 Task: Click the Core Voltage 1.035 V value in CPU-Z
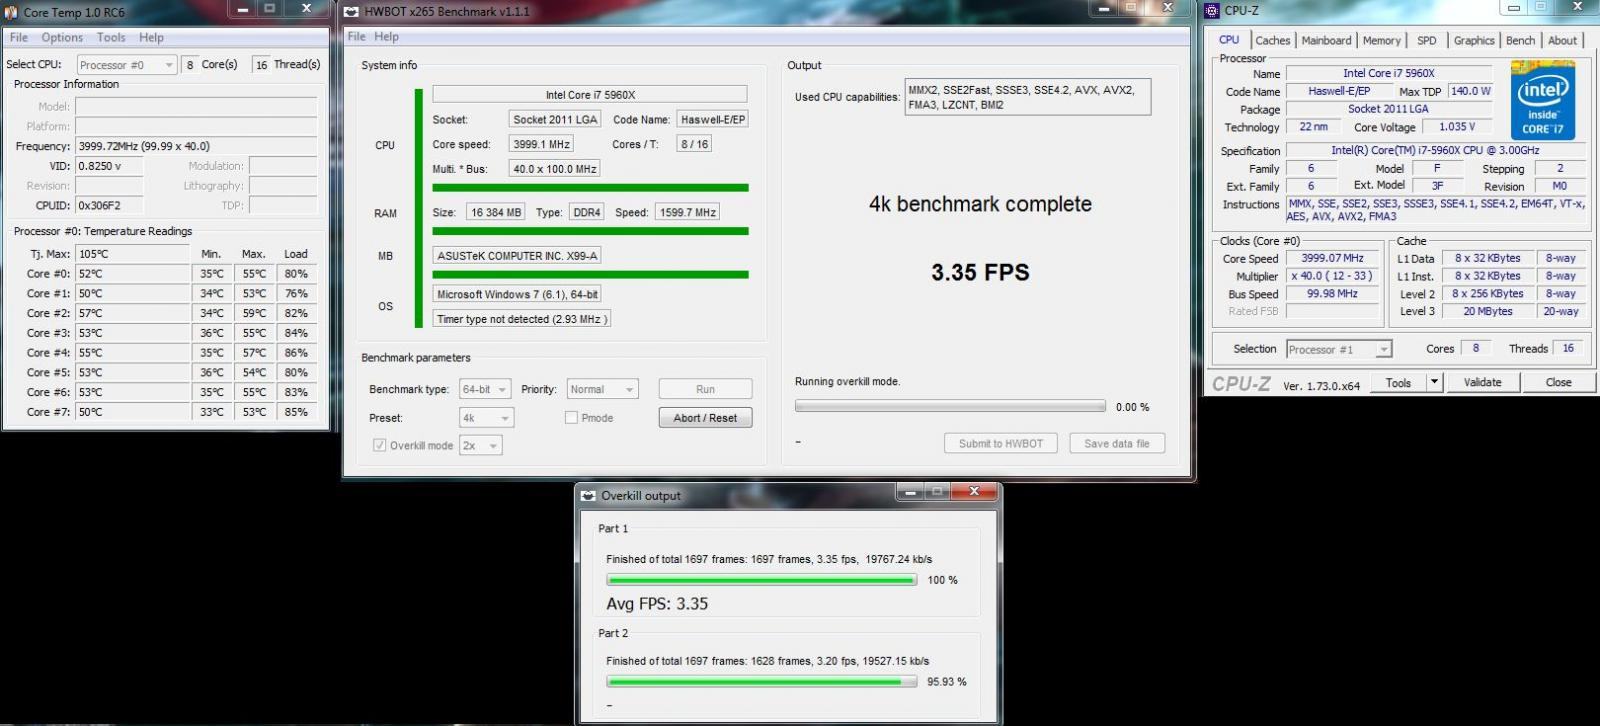tap(1456, 127)
